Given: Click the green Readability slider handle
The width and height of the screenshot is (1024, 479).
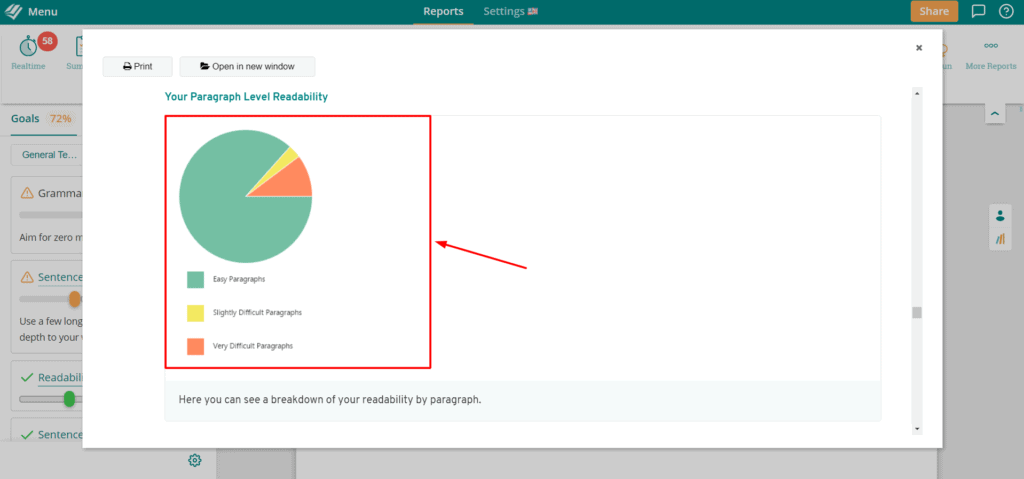Looking at the screenshot, I should tap(69, 399).
